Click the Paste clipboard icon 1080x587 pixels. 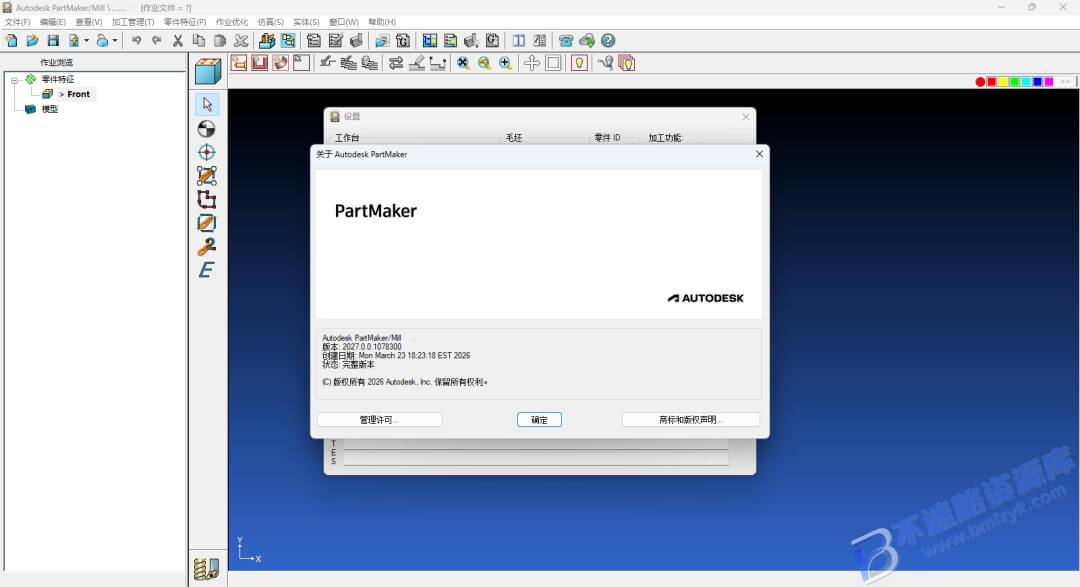220,41
